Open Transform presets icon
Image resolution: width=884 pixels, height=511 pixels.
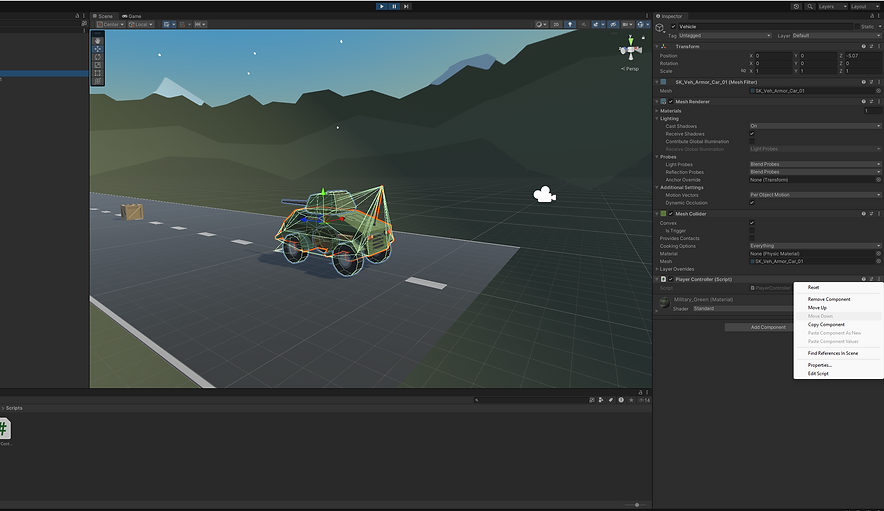(871, 46)
